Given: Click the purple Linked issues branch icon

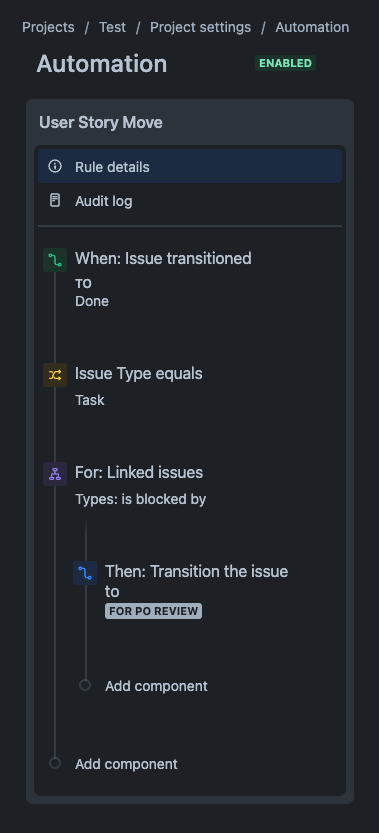Looking at the screenshot, I should click(x=55, y=474).
